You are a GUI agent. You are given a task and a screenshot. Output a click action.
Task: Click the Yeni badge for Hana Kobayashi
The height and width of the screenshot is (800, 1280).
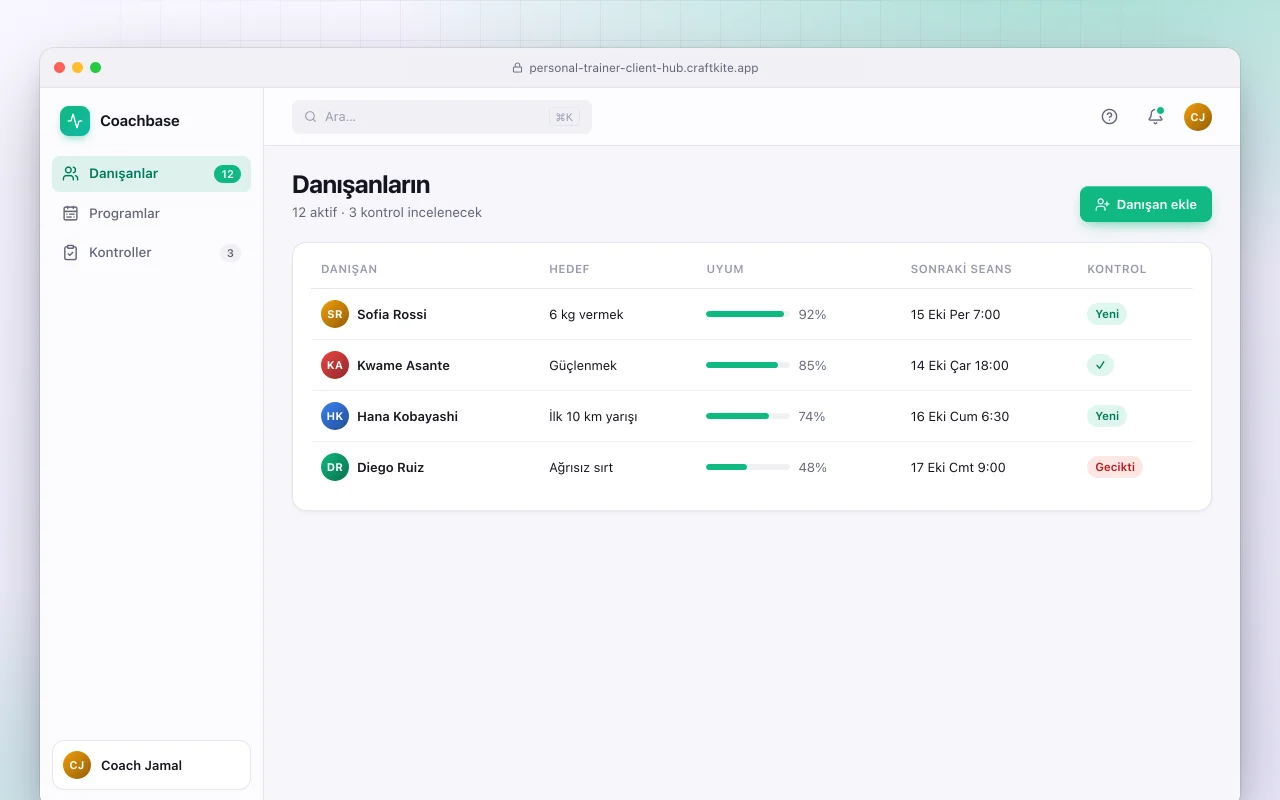(x=1107, y=416)
